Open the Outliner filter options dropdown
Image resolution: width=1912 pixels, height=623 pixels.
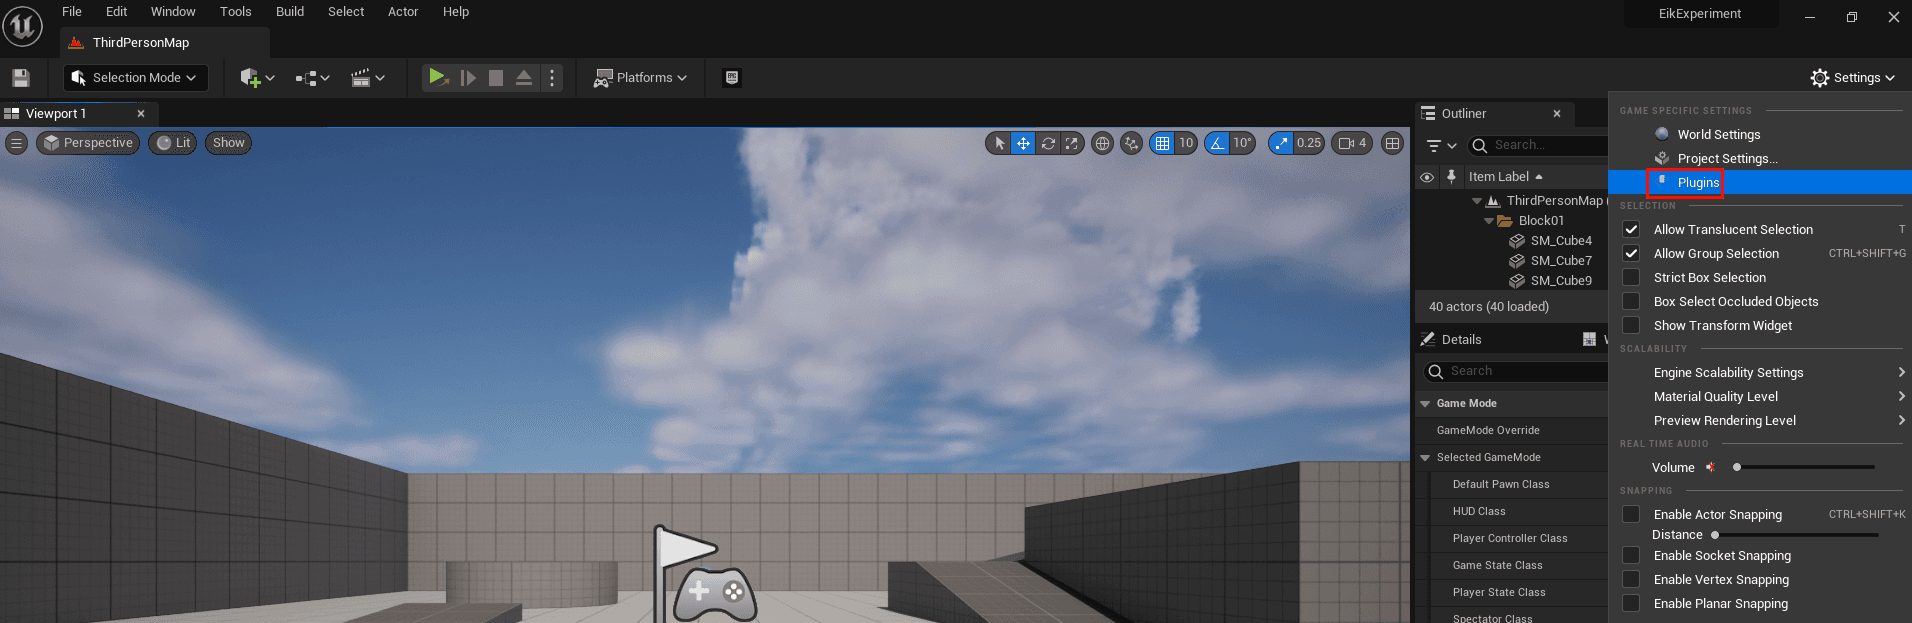pyautogui.click(x=1441, y=146)
